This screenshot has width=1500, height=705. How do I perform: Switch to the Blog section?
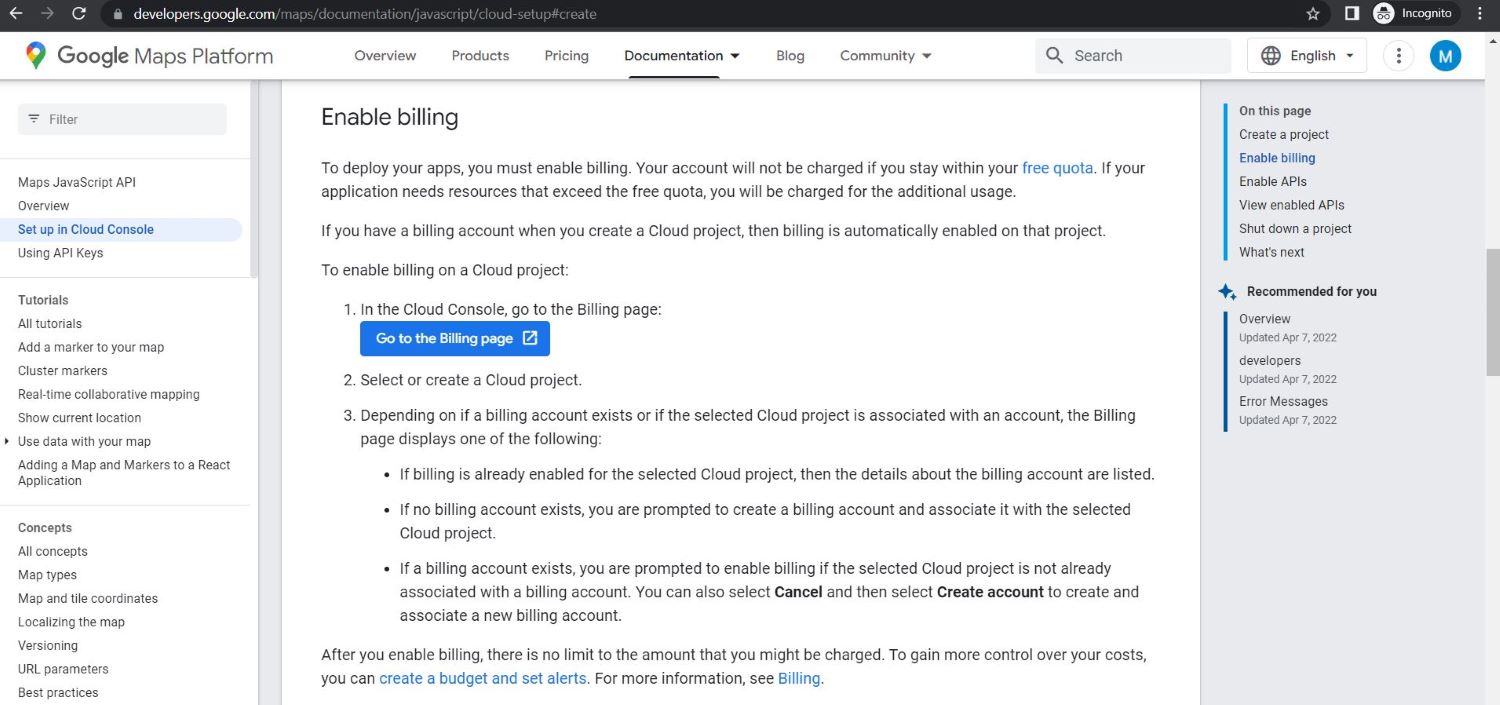point(790,56)
